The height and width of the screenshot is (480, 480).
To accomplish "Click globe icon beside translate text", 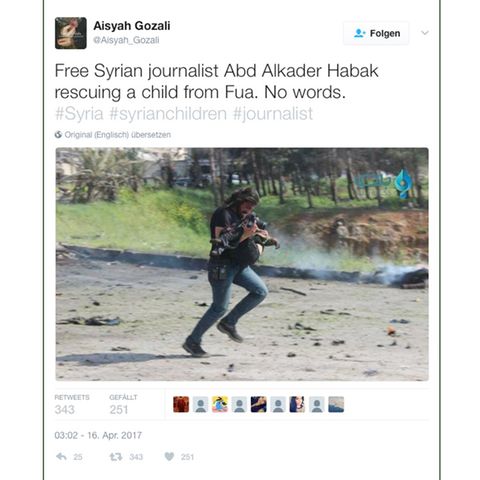I will 58,135.
